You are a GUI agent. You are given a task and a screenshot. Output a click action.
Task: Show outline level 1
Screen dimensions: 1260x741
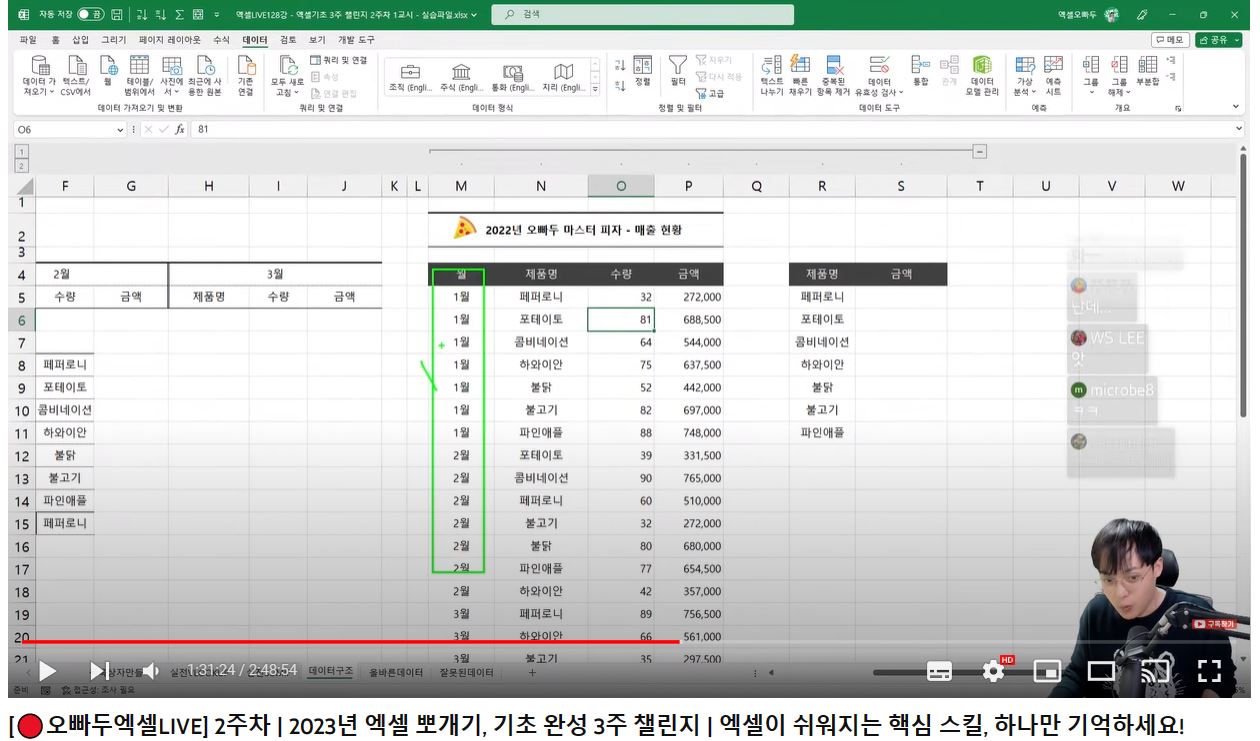tap(21, 151)
